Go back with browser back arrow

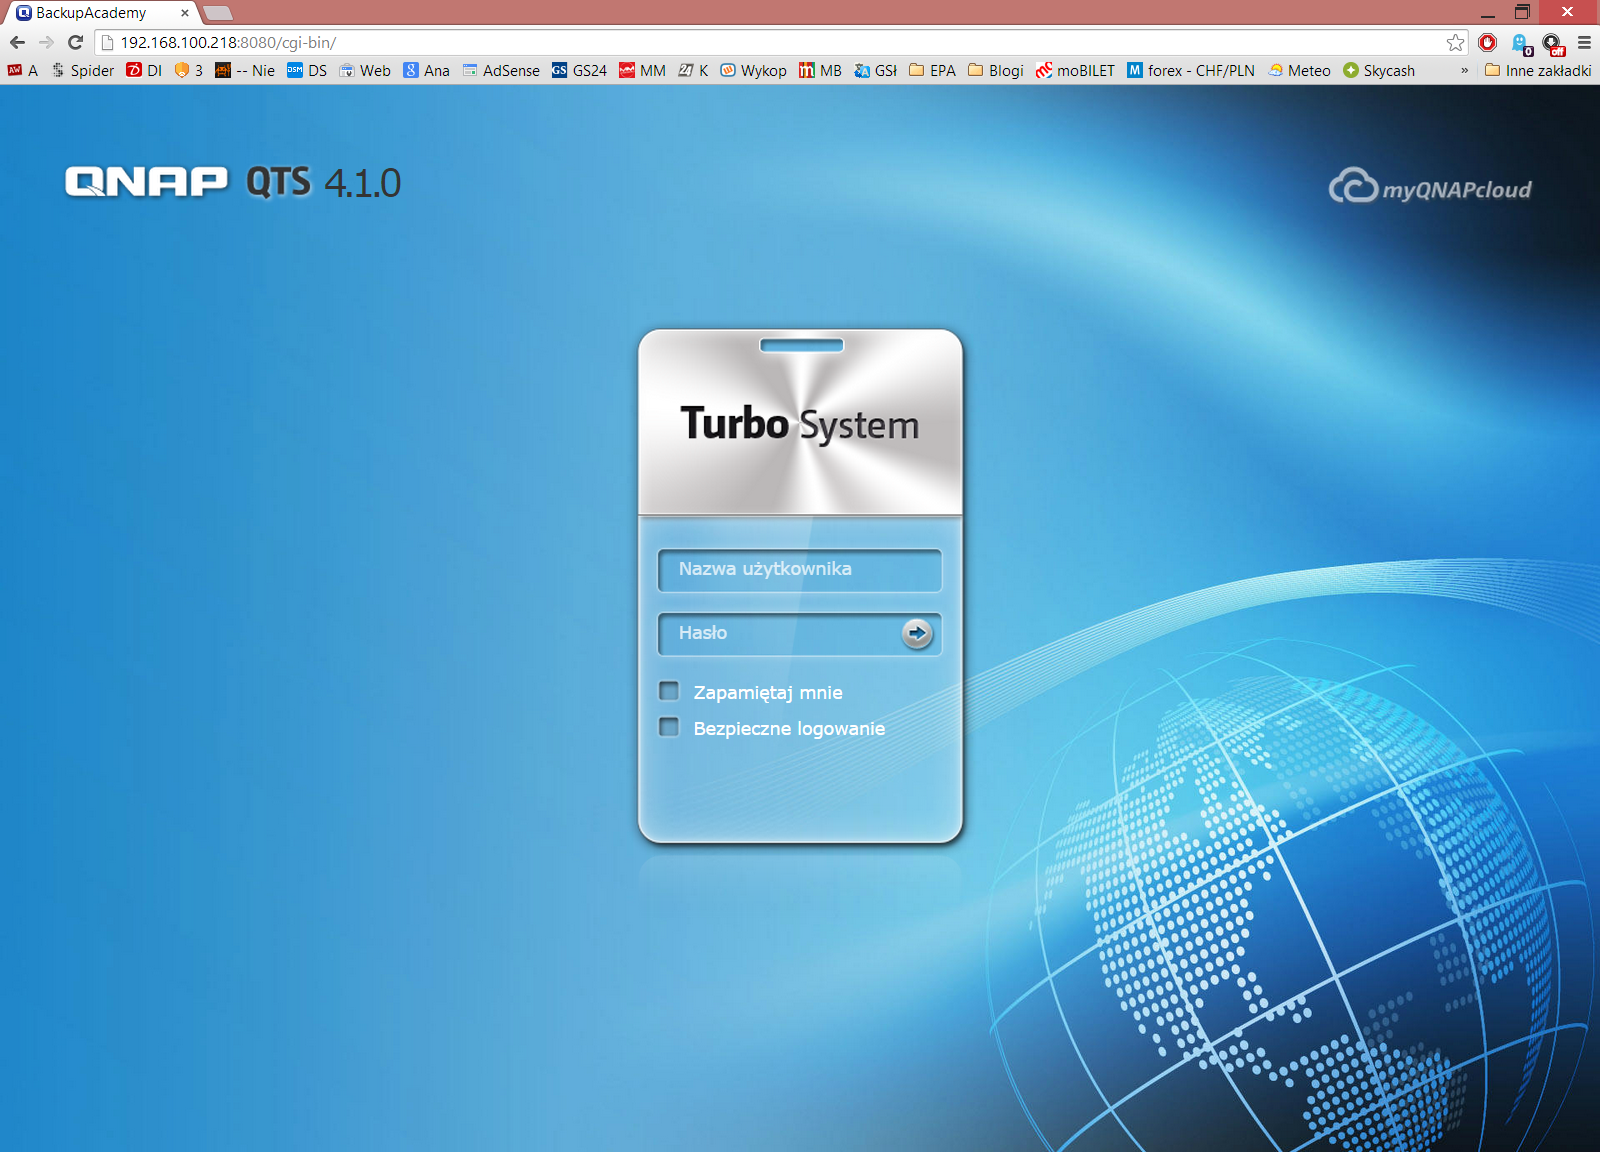click(x=17, y=42)
